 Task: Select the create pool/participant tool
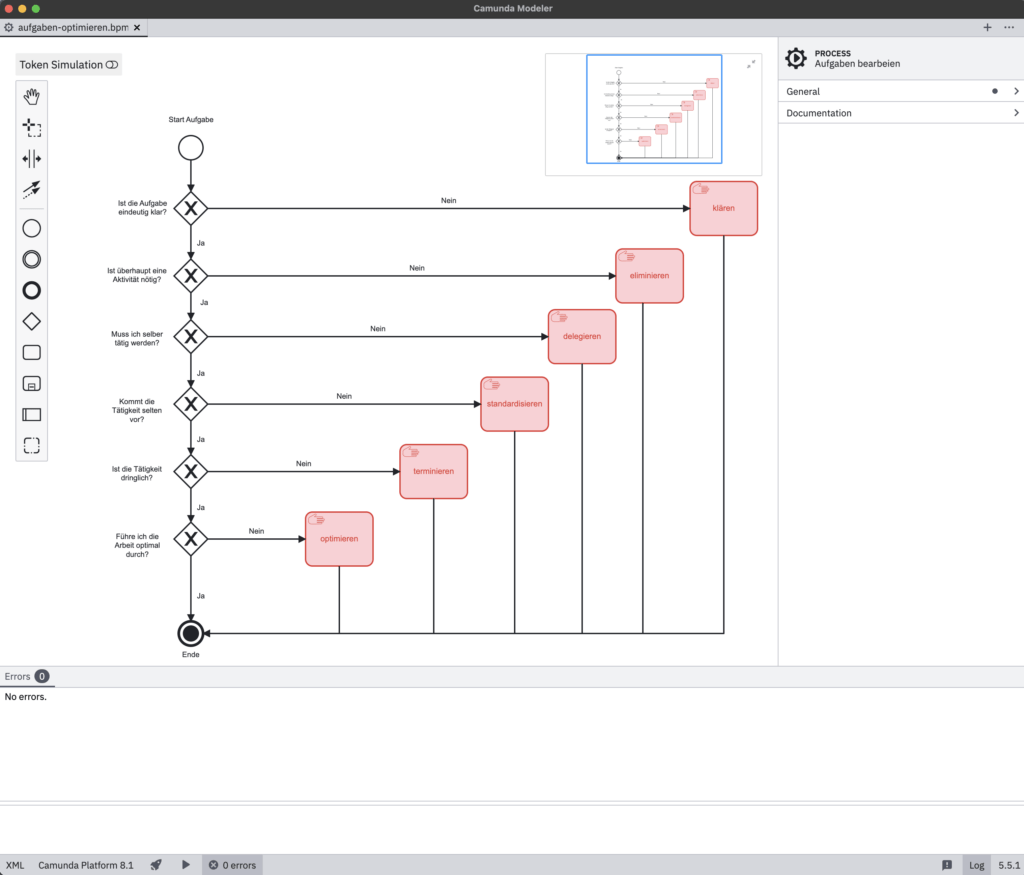31,414
